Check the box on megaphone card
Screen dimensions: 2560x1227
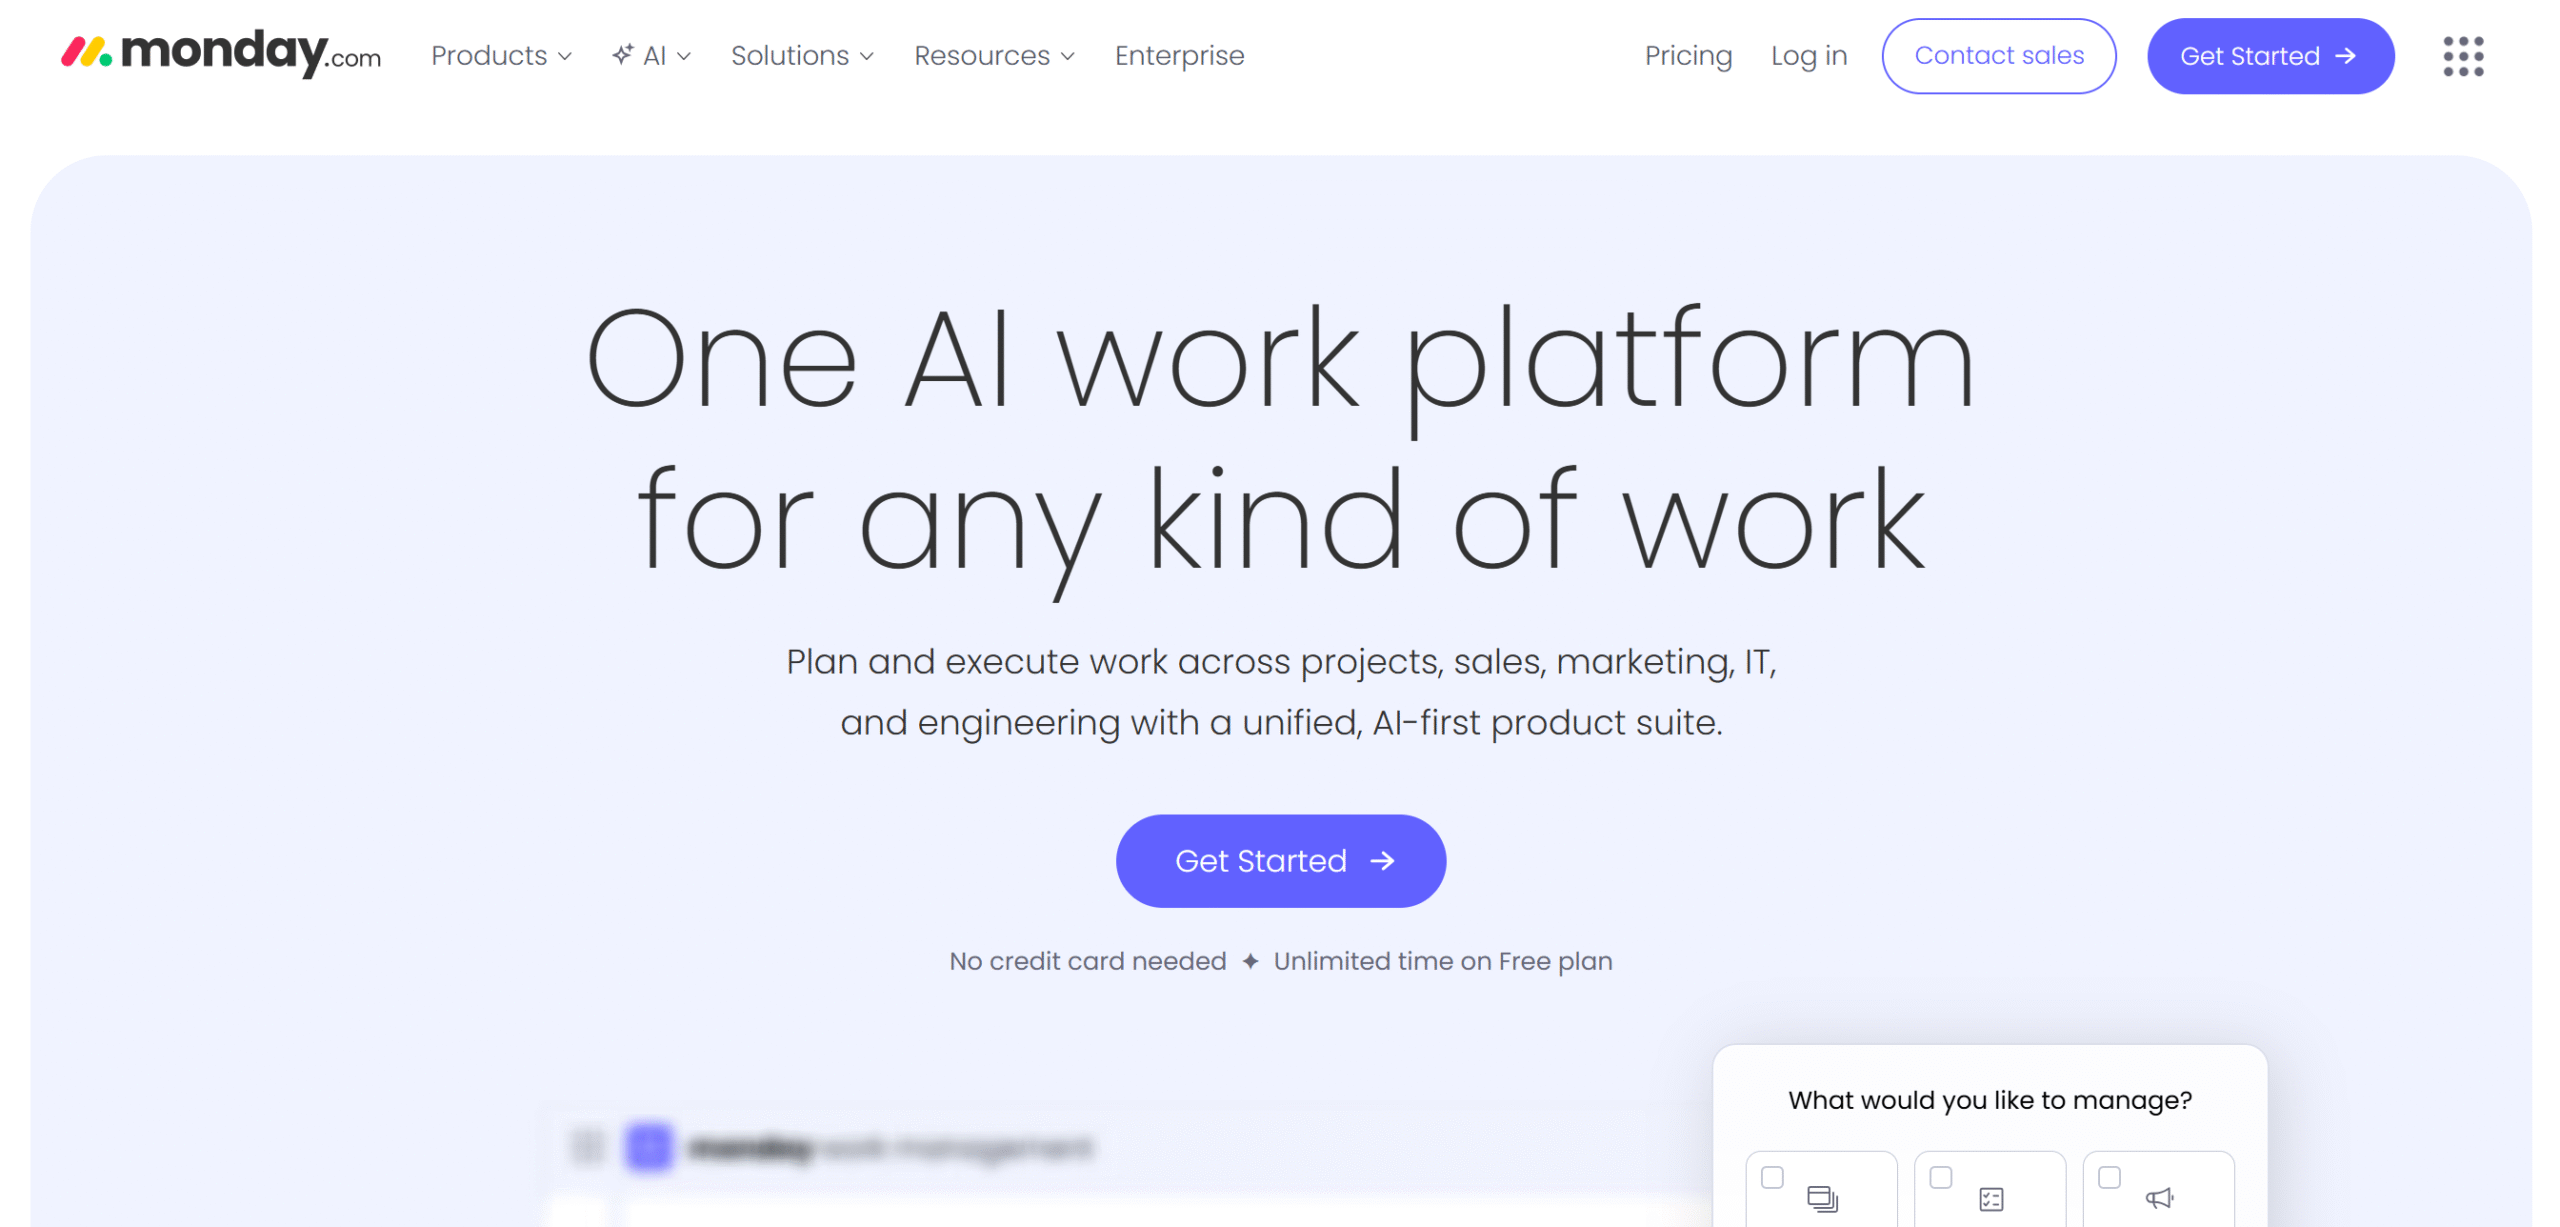point(2109,1177)
